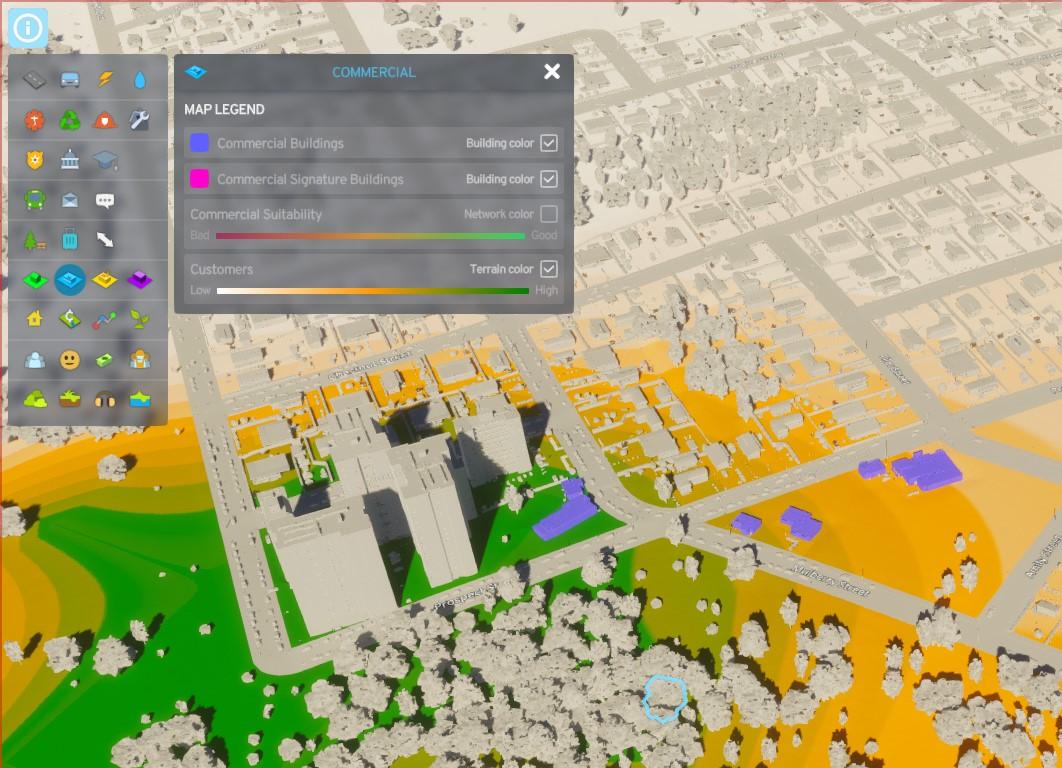Screen dimensions: 1062x768
Task: Select the Noise Pollution headphones icon
Action: (105, 398)
